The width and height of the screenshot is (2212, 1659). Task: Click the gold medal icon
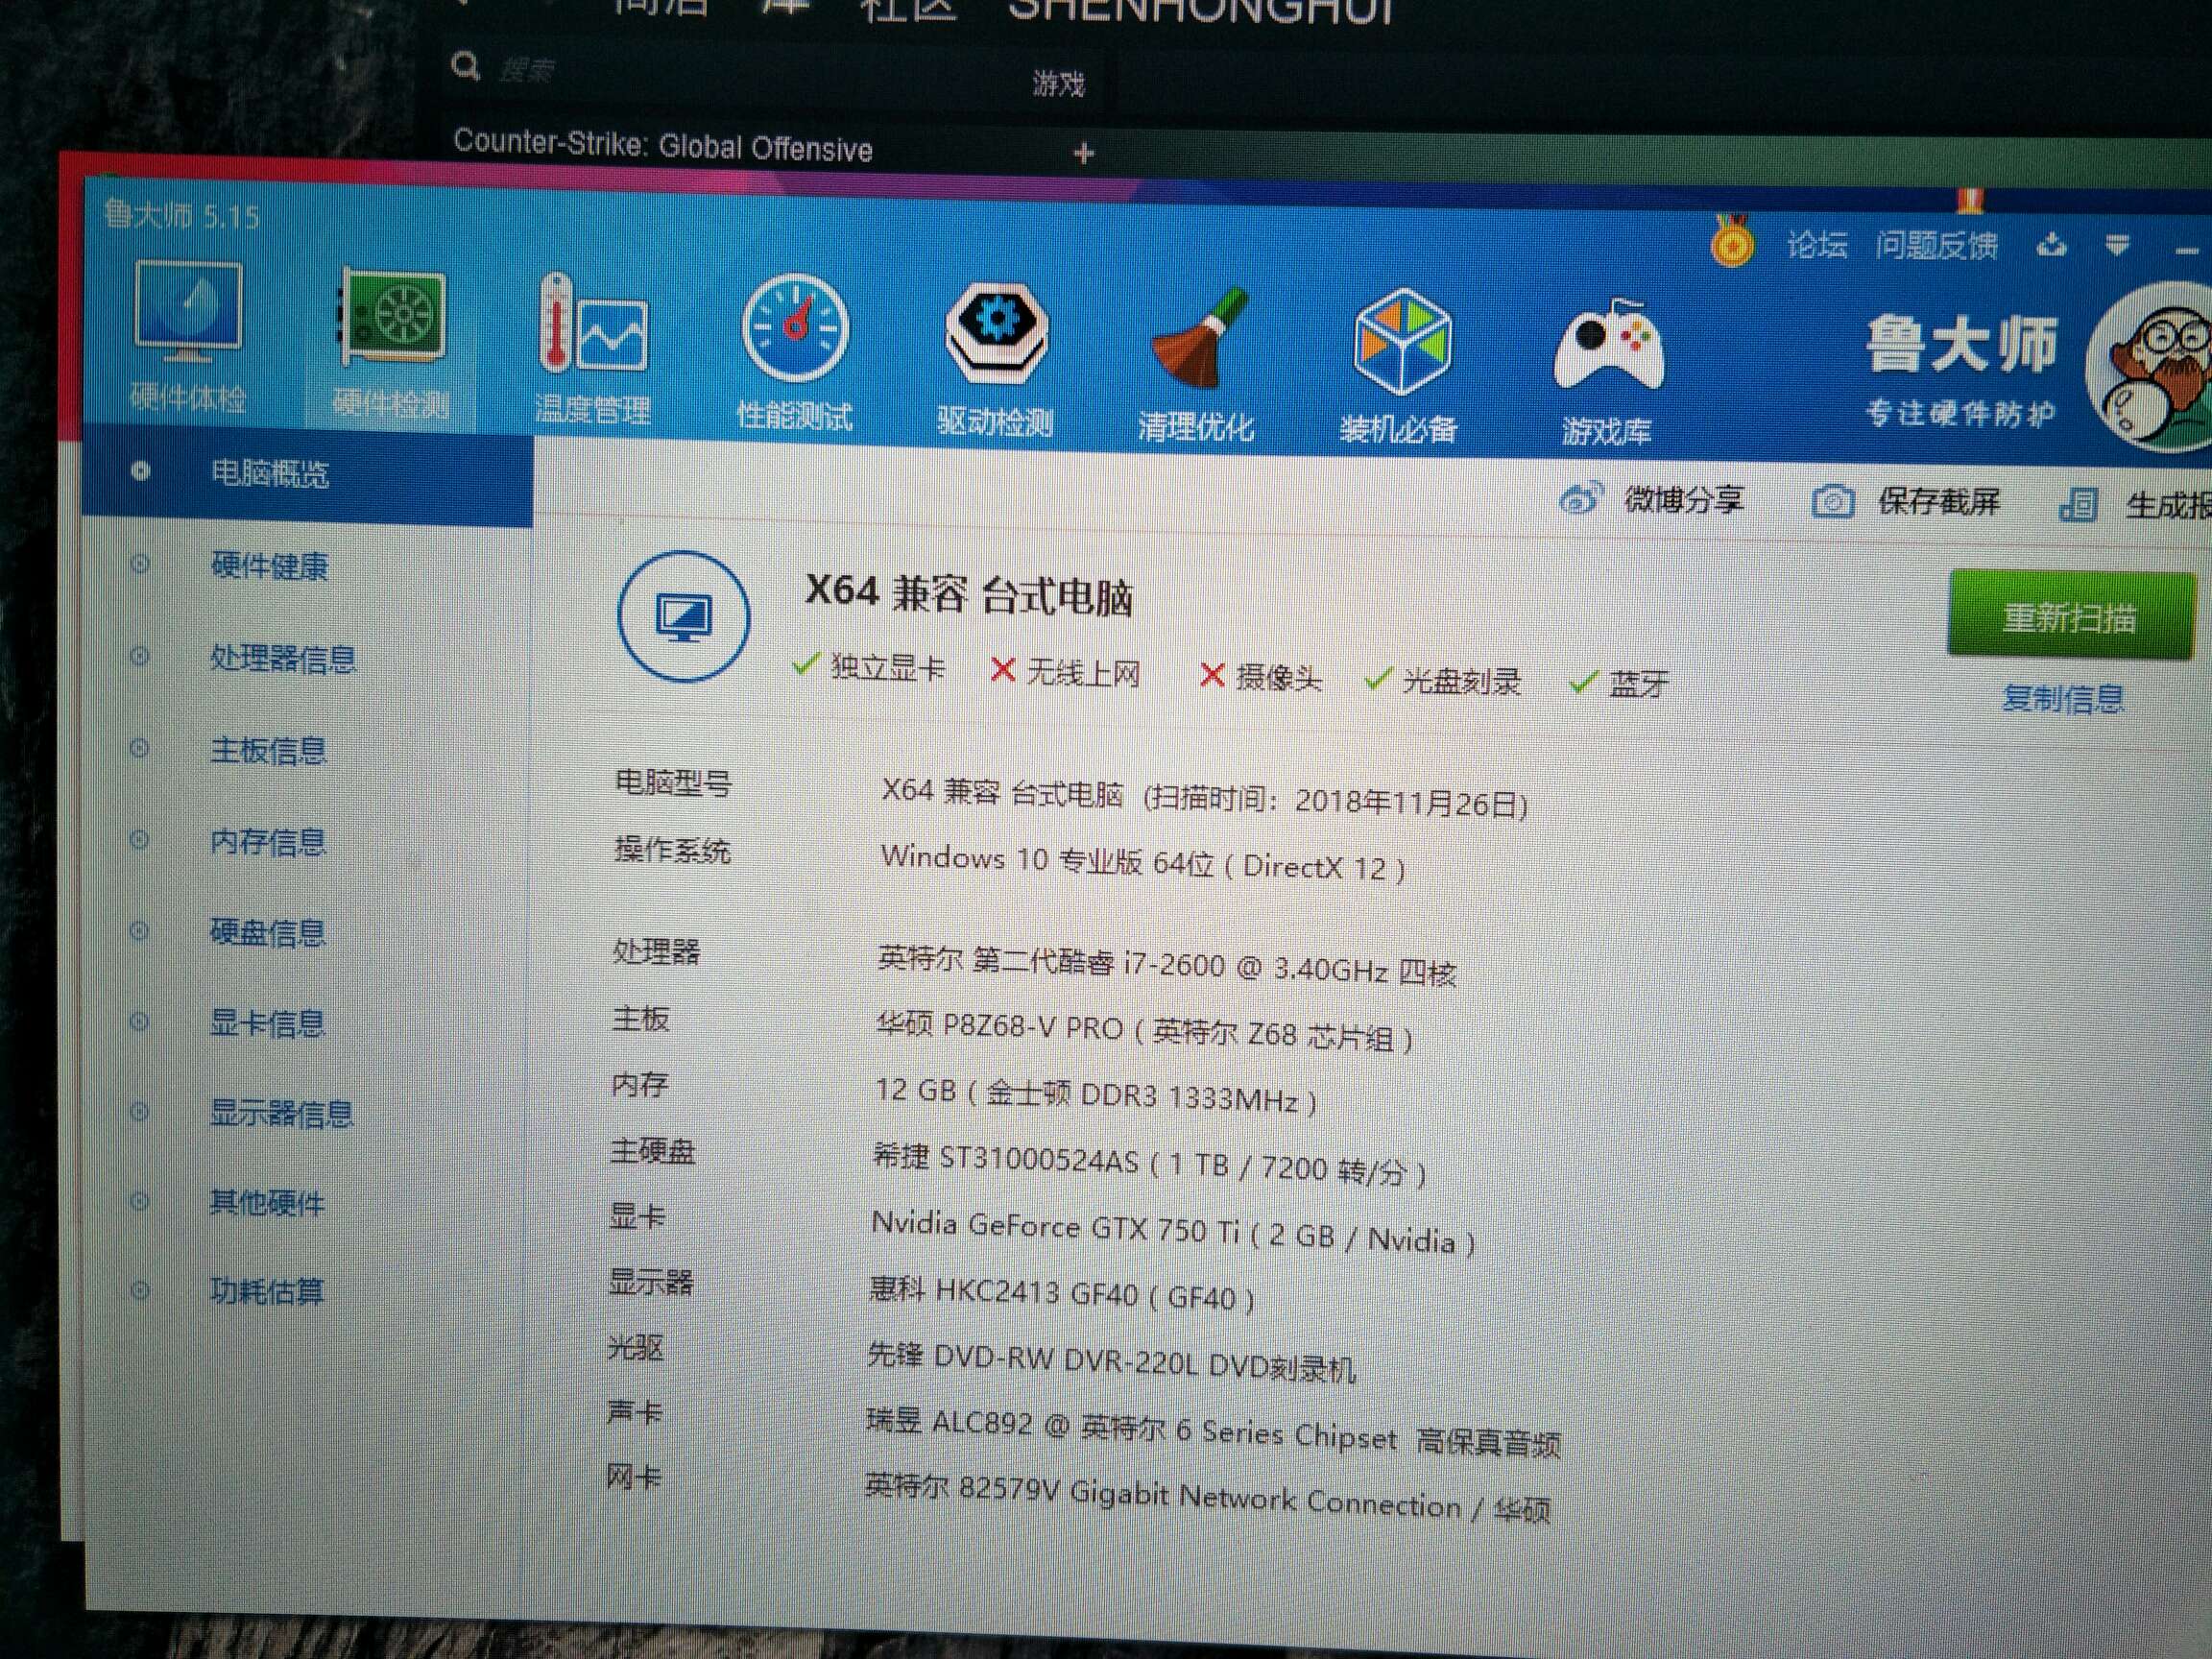(1732, 241)
